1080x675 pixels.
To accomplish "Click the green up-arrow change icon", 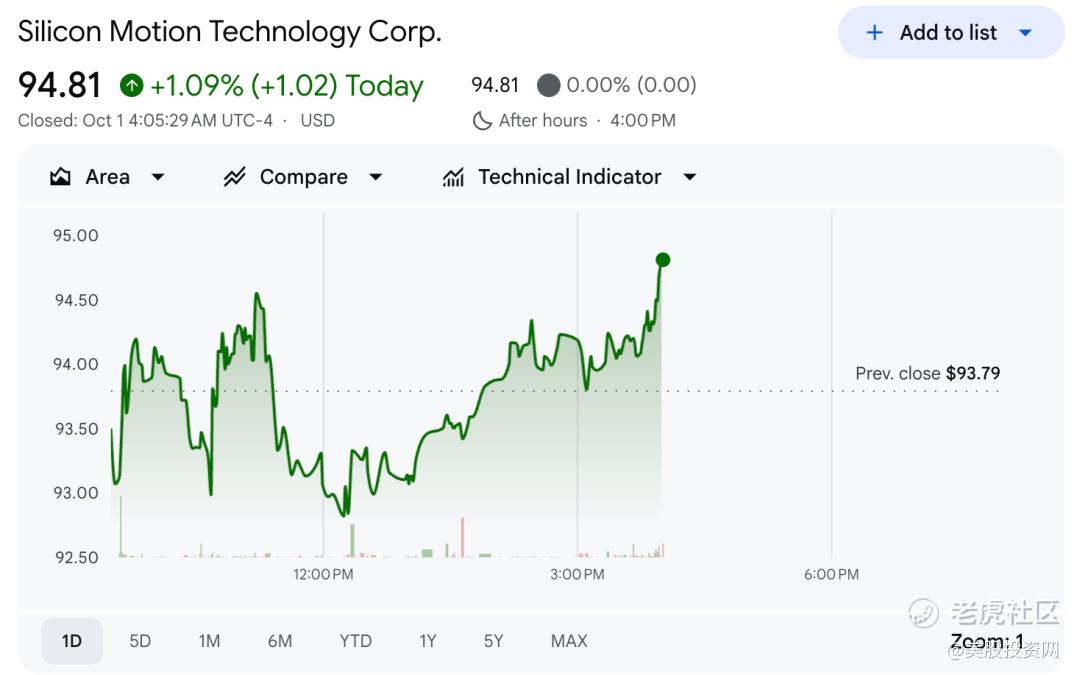I will [x=131, y=86].
